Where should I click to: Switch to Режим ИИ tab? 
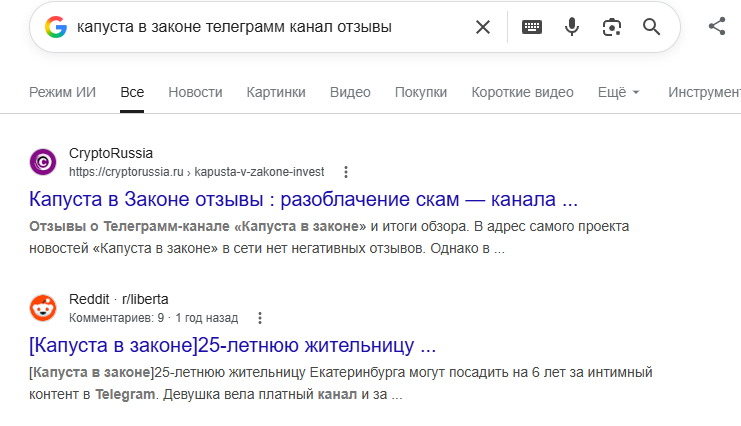(62, 92)
